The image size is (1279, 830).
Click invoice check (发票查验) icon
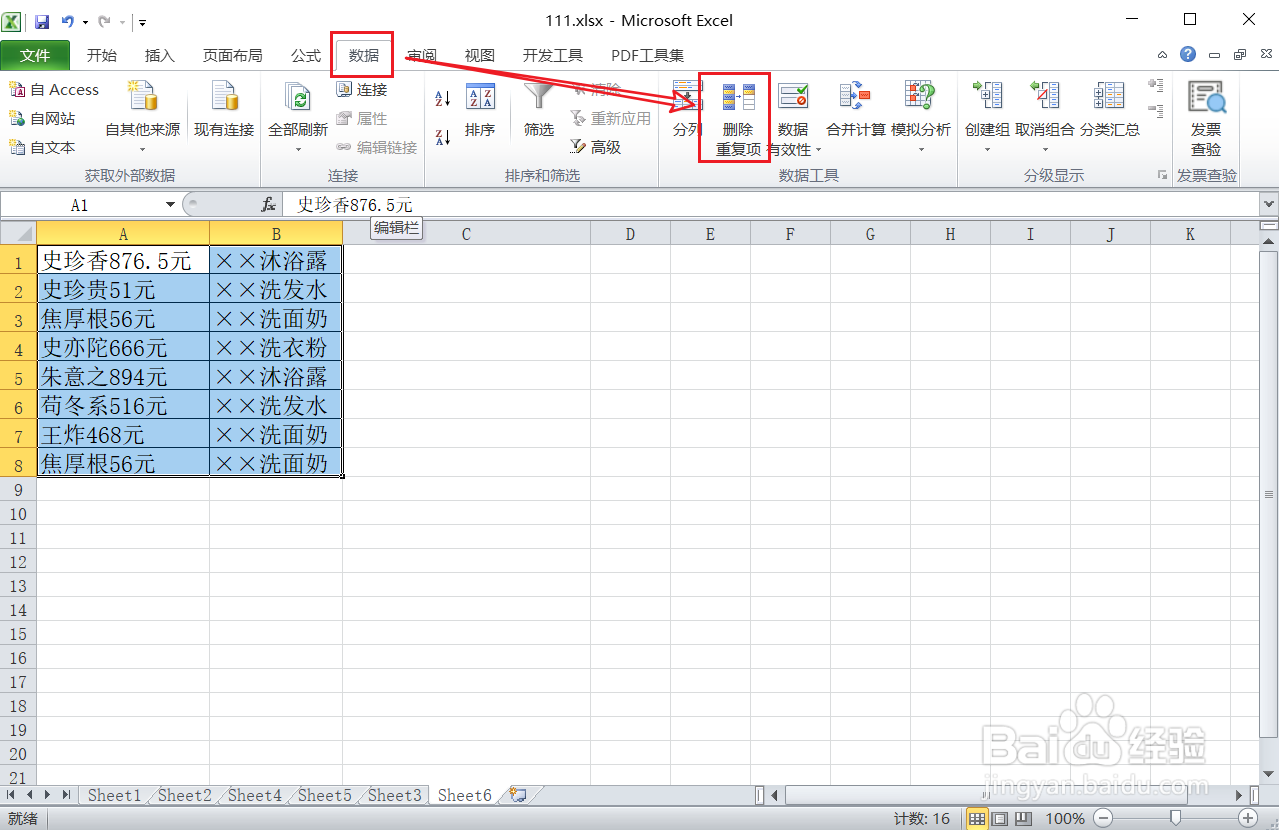pyautogui.click(x=1206, y=97)
